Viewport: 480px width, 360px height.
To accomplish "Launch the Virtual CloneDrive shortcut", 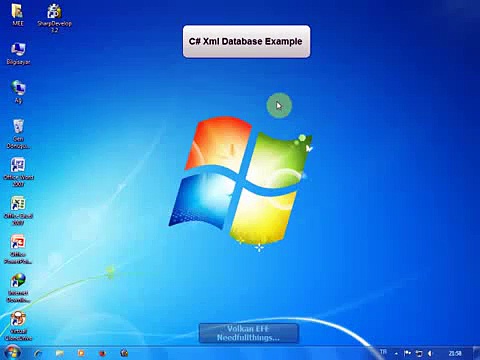I will click(x=18, y=326).
